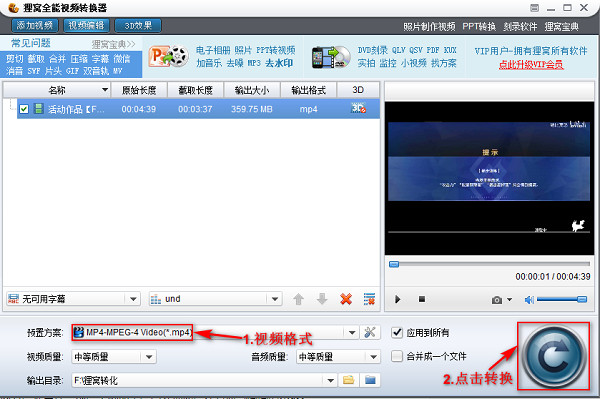Screen dimensions: 600x399
Task: Select the 3D效果 tab
Action: pos(138,26)
